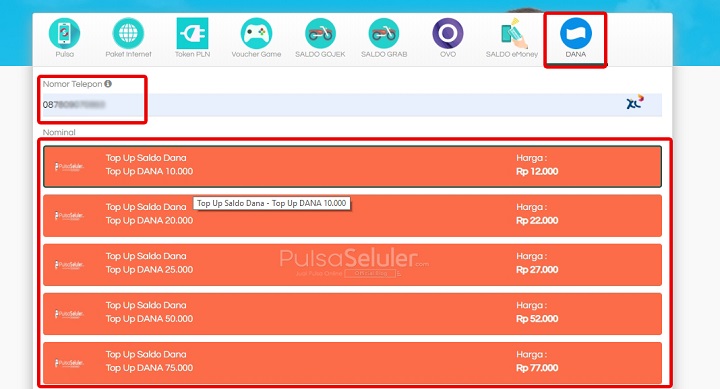Image resolution: width=720 pixels, height=389 pixels.
Task: Choose the Token PLN plug icon
Action: (192, 33)
